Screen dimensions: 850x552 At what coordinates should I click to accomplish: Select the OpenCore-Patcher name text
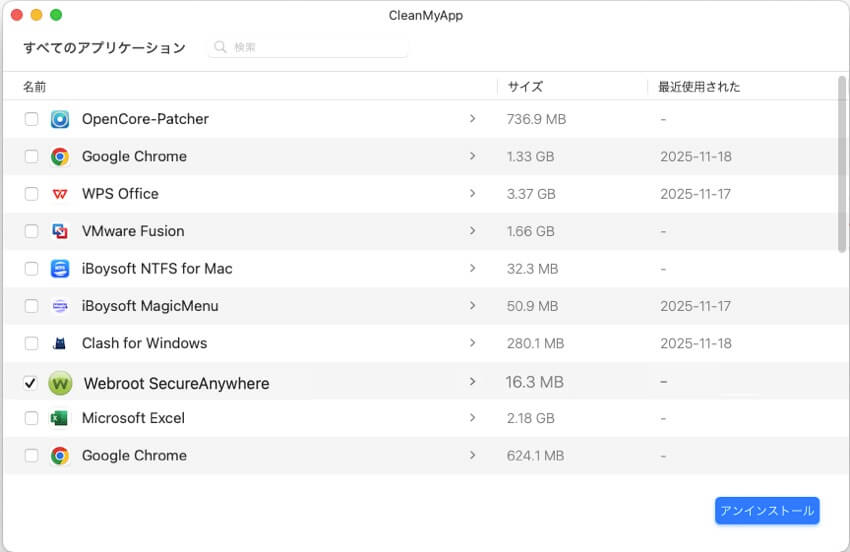pos(145,119)
